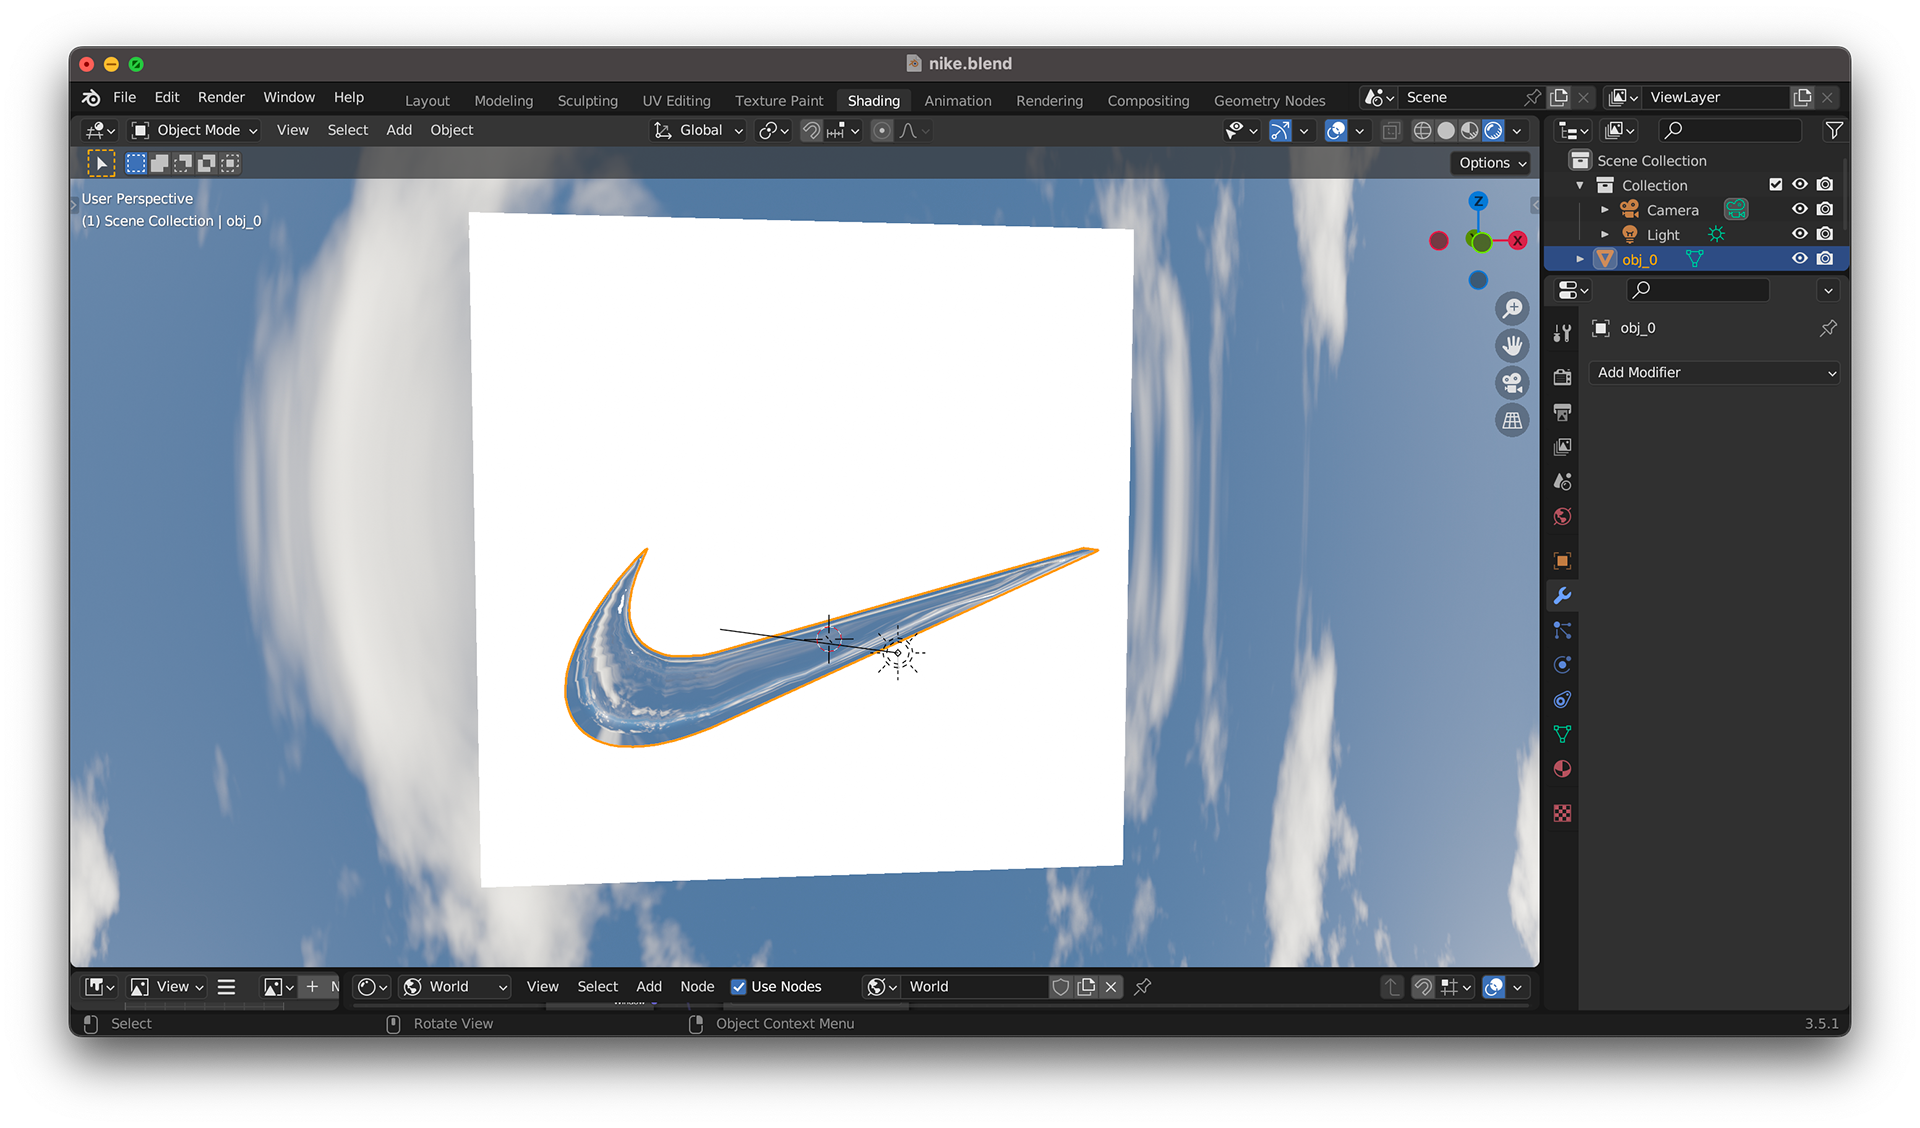Select material preview viewport shading
This screenshot has width=1920, height=1128.
(1469, 130)
